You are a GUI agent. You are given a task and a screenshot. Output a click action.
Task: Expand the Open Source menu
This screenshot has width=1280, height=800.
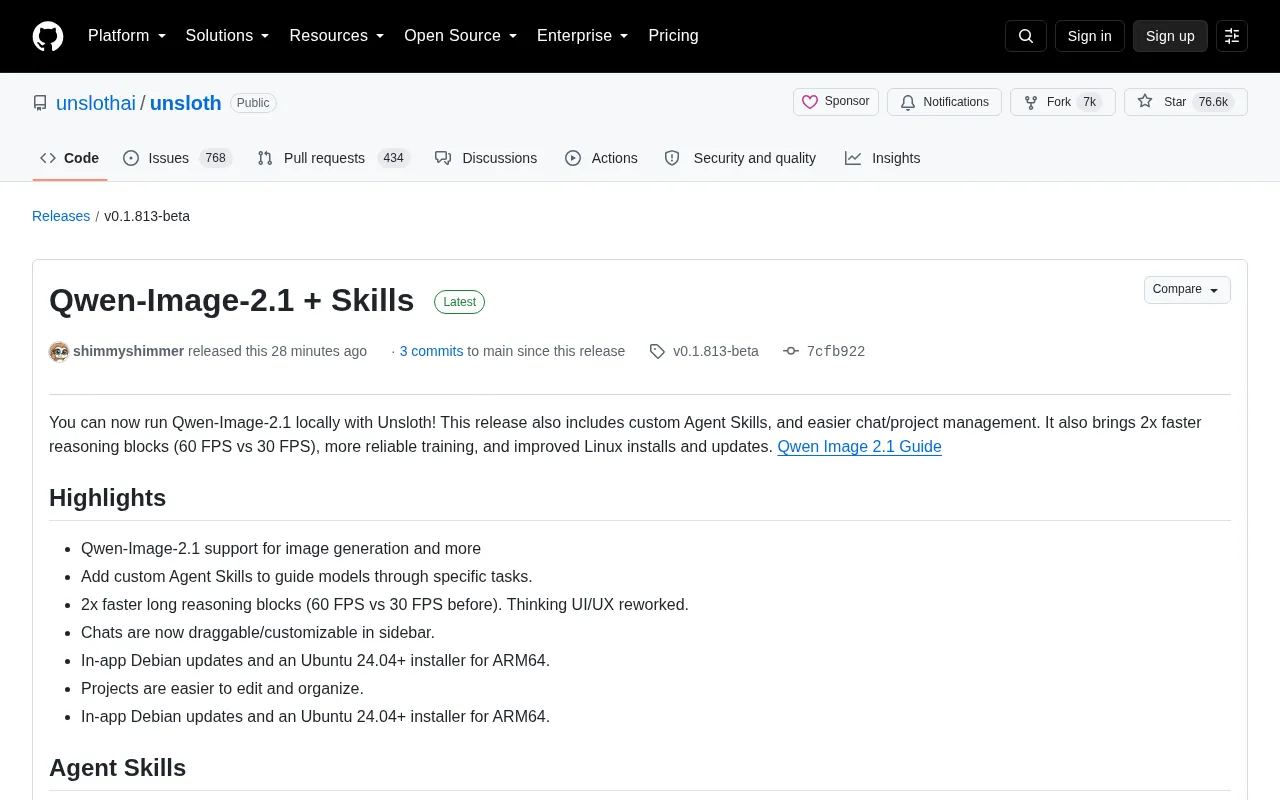click(461, 36)
